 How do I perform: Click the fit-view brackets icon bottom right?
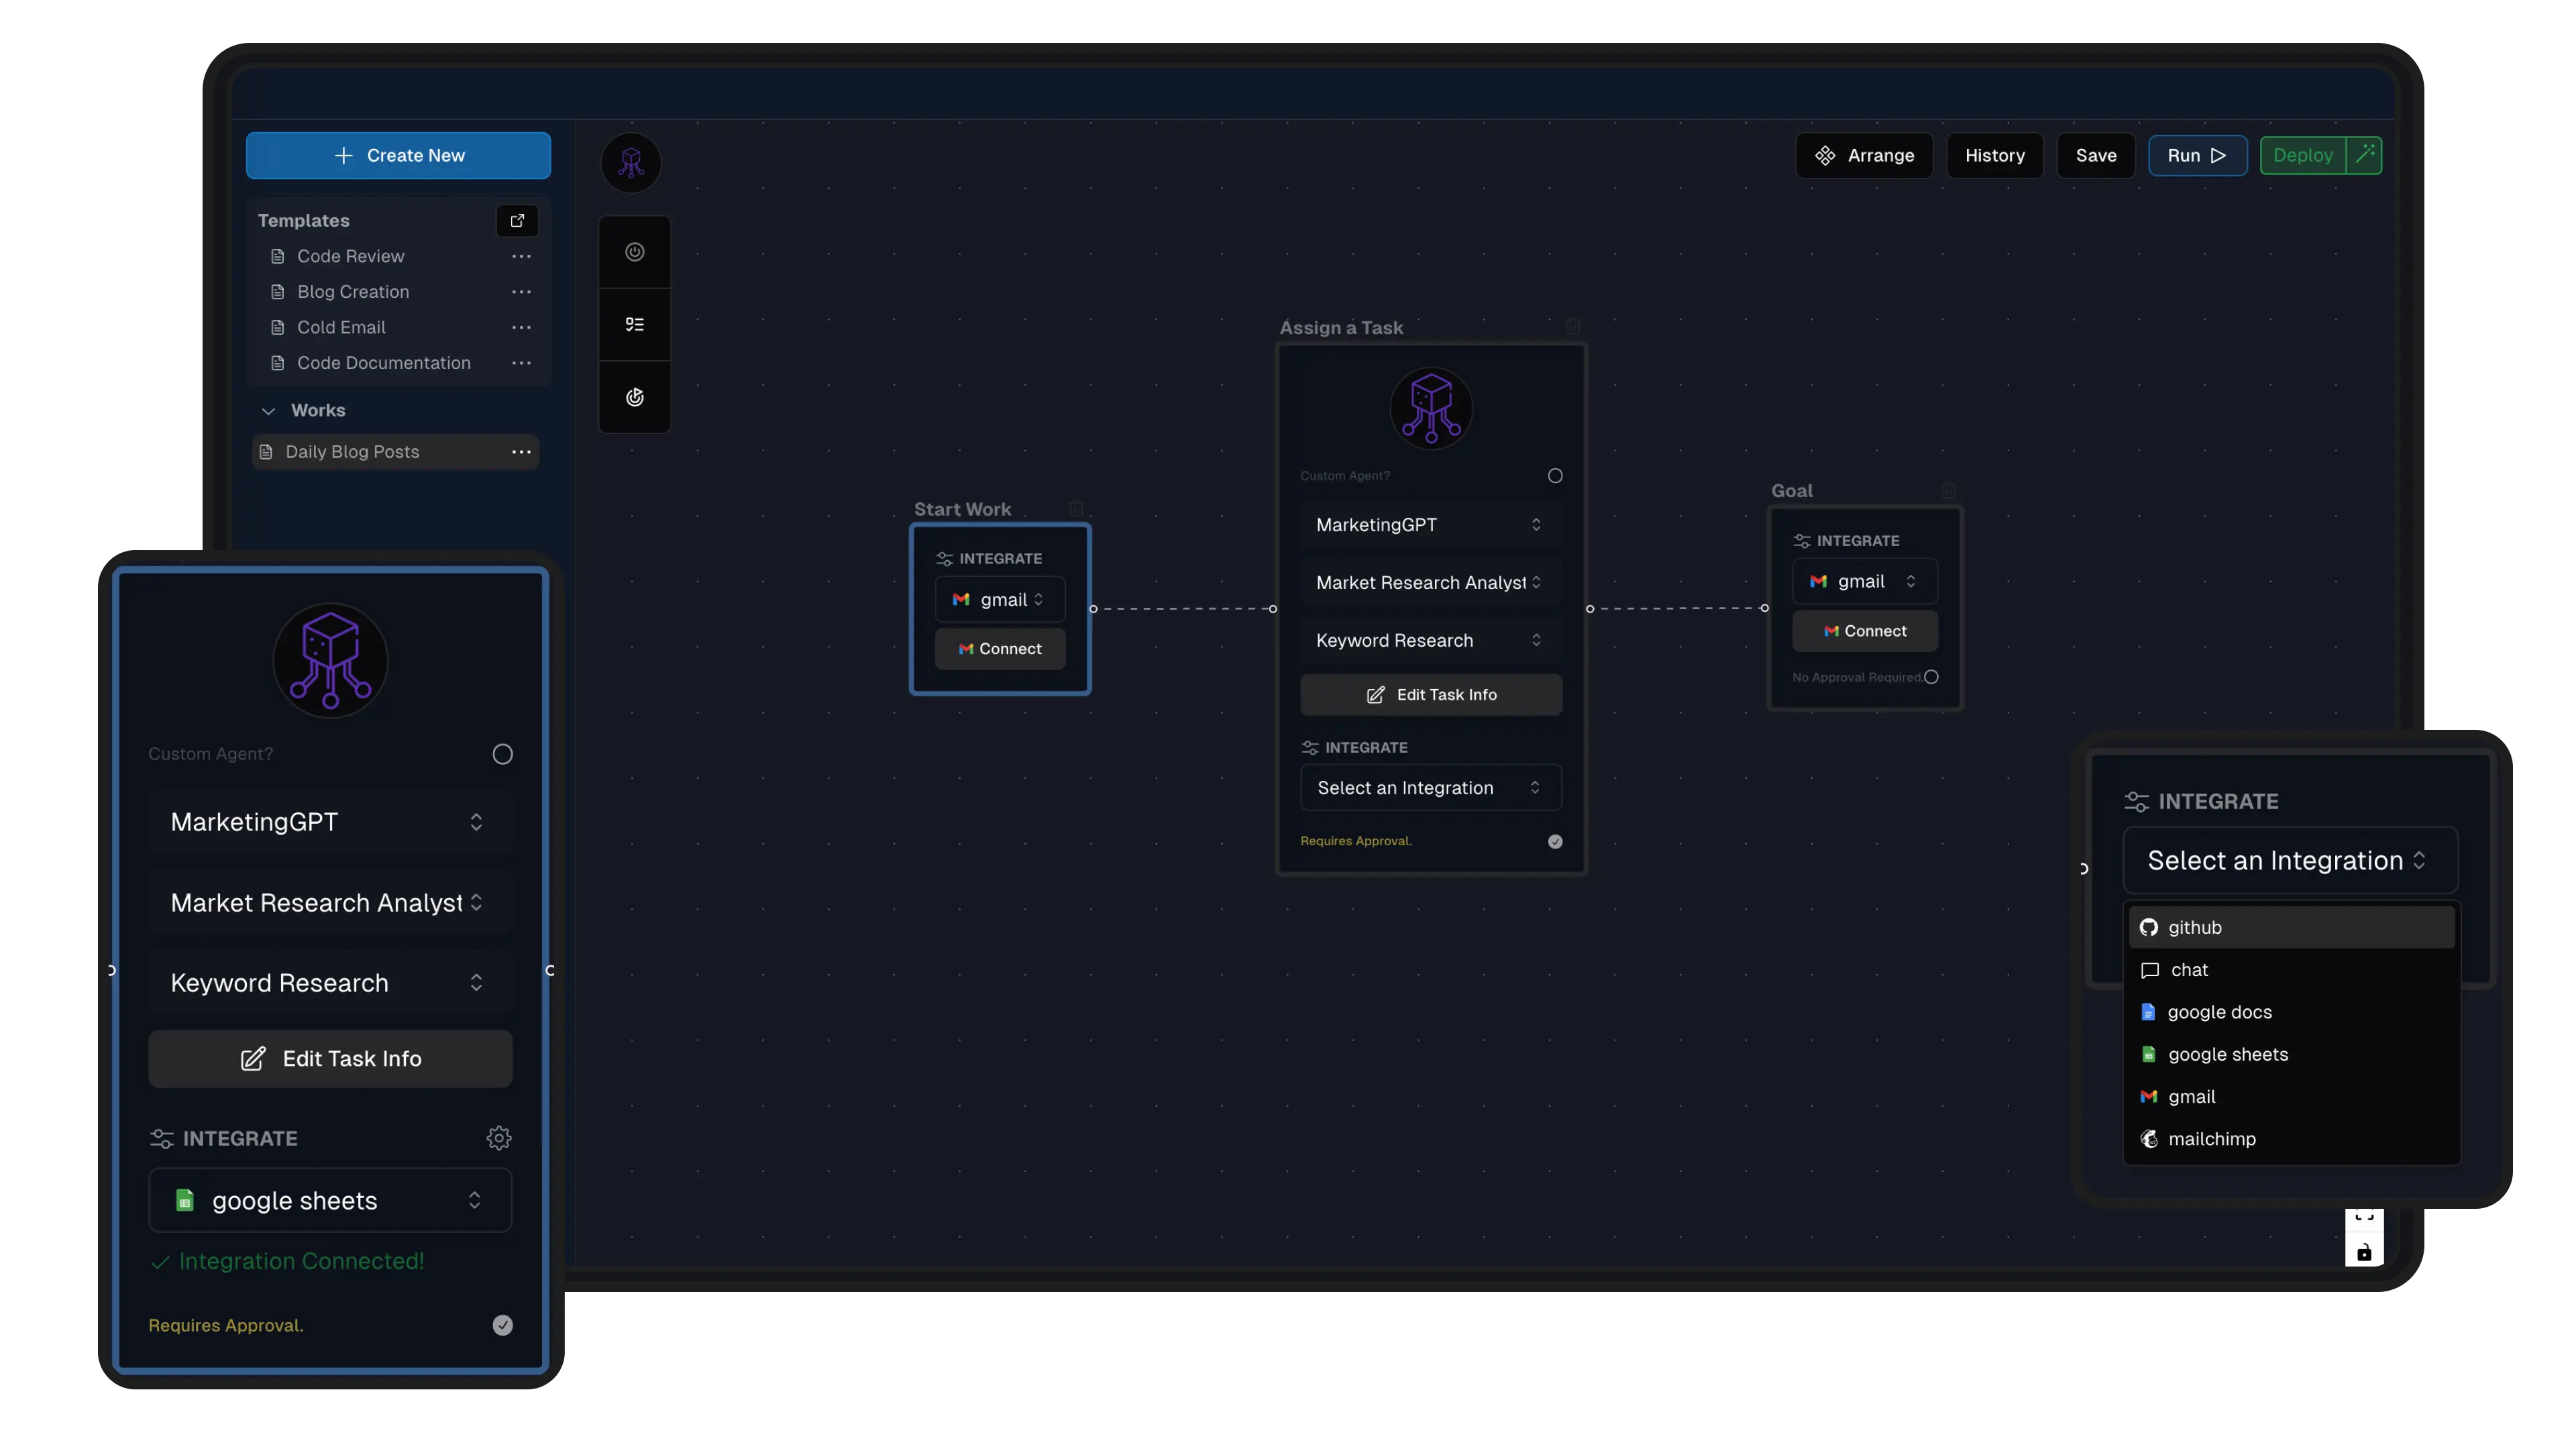(2365, 1218)
